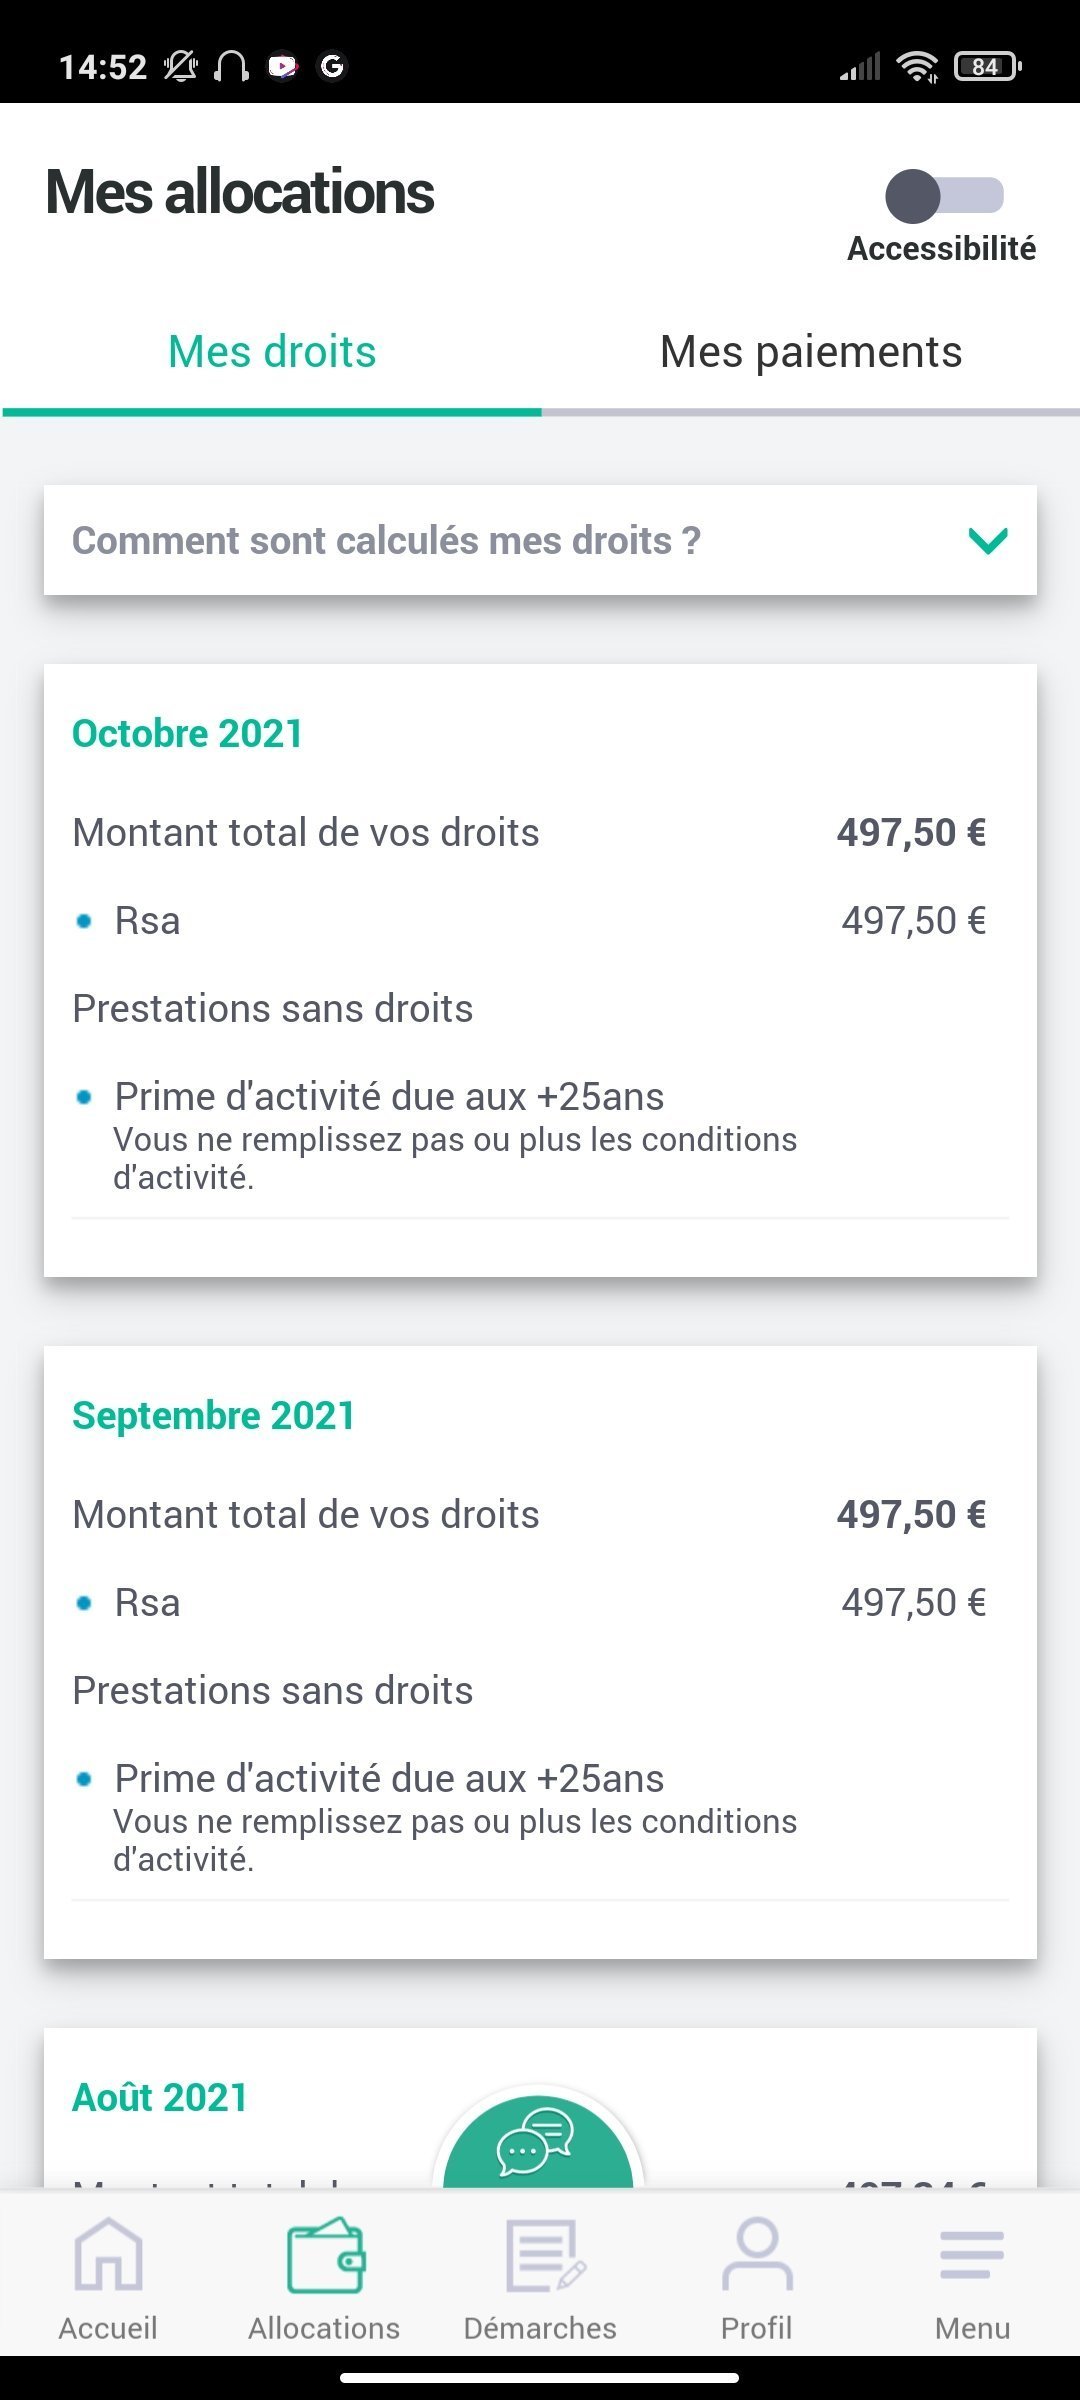Screen dimensions: 1080x2400
Task: Switch to the Mes paiements tab
Action: click(811, 352)
